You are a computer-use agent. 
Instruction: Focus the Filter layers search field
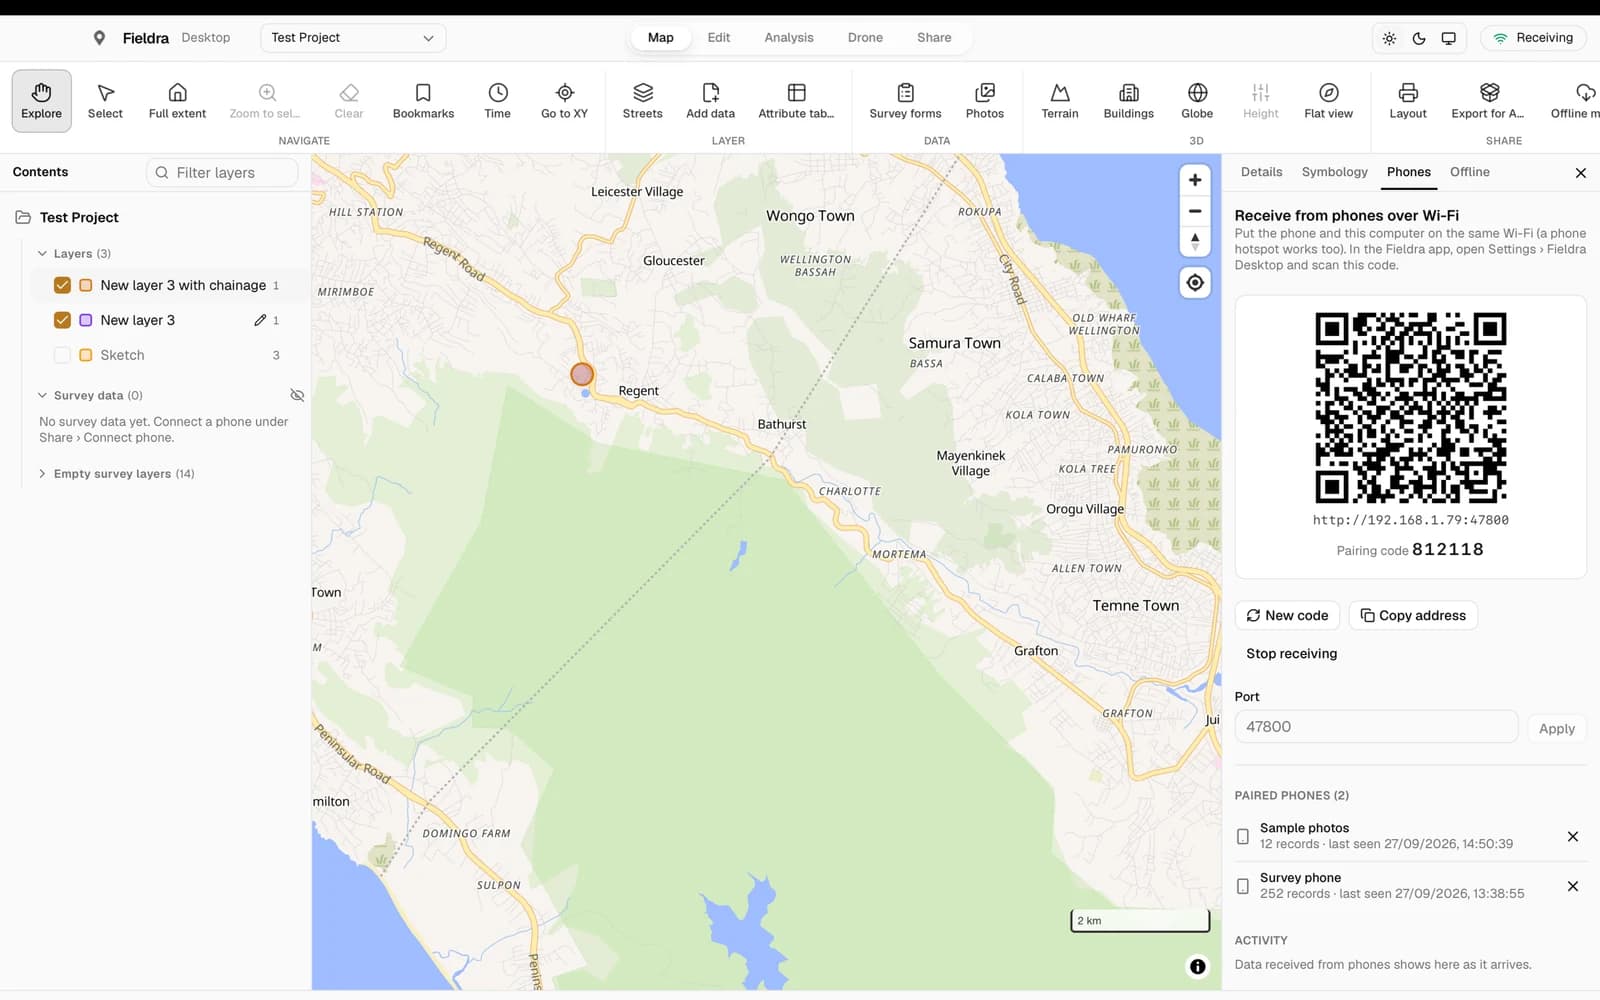pyautogui.click(x=223, y=172)
